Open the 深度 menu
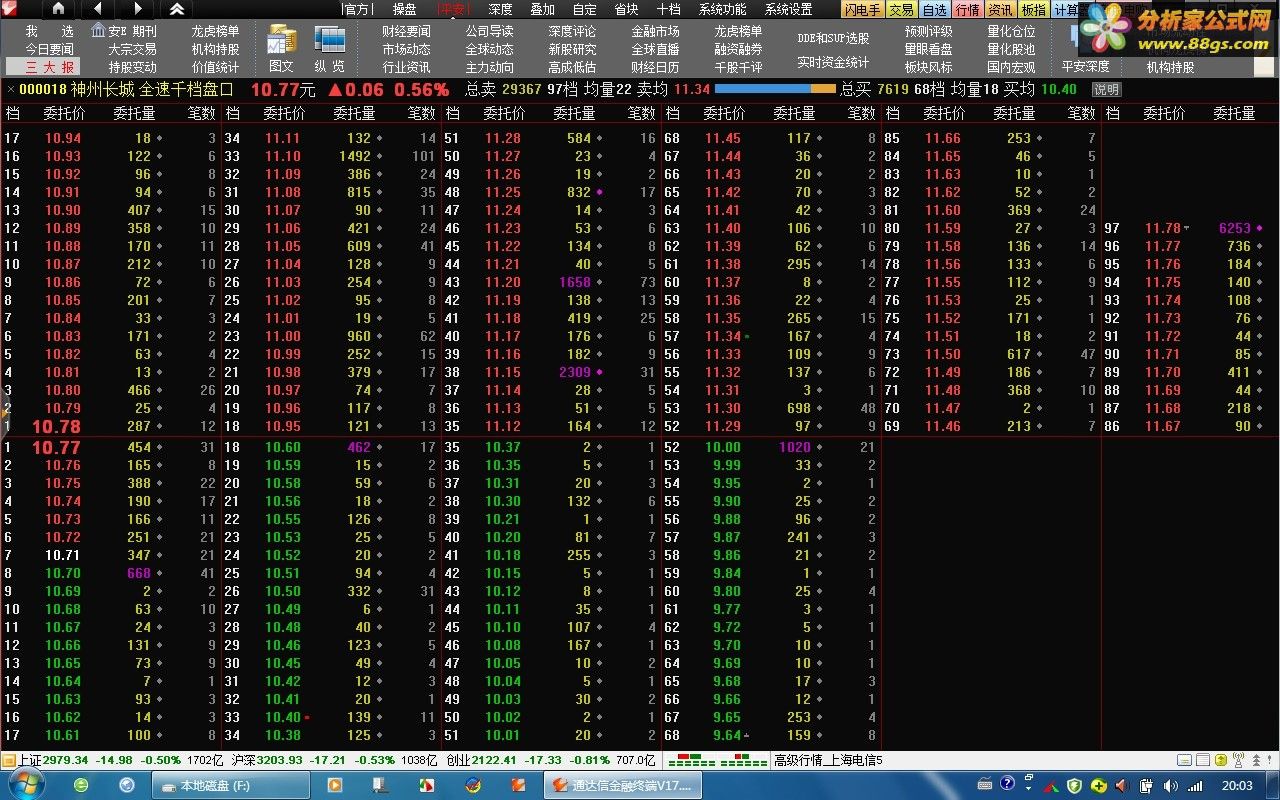The image size is (1280, 800). (x=500, y=9)
